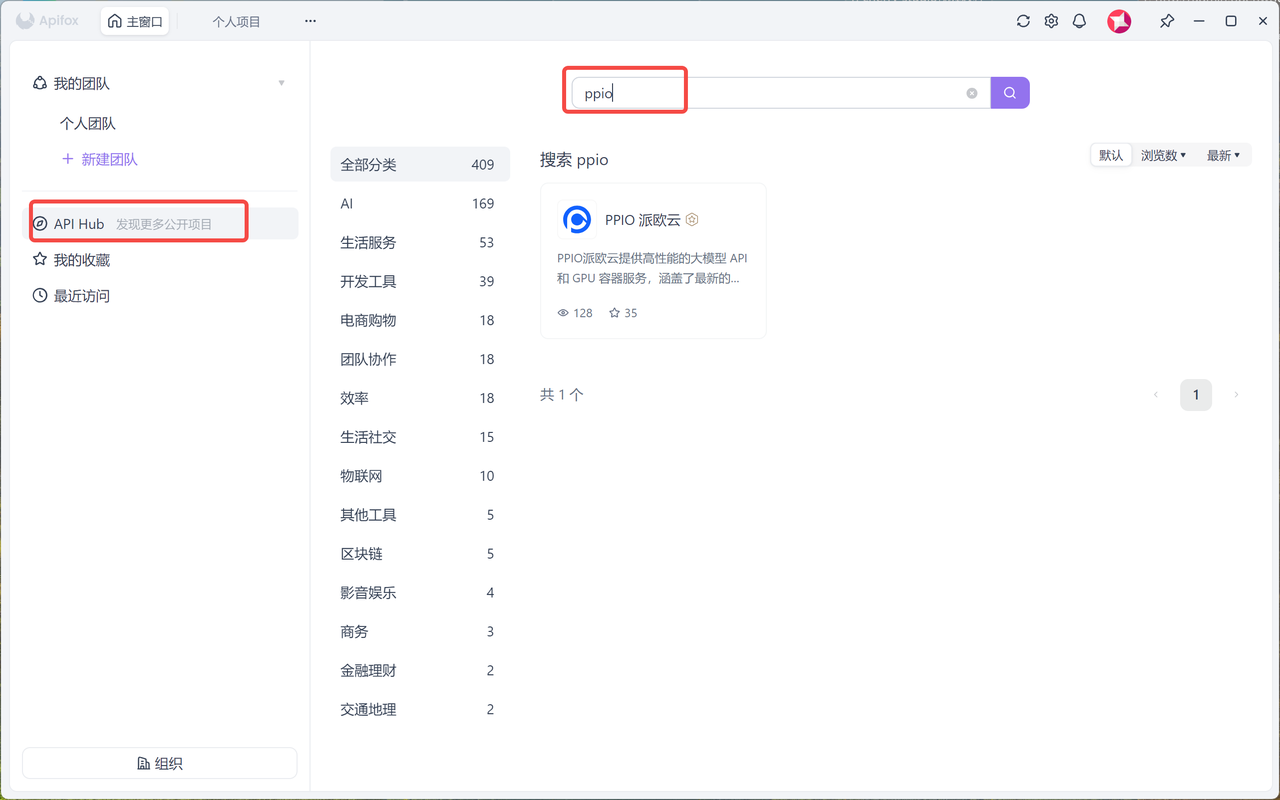Image resolution: width=1280 pixels, height=800 pixels.
Task: Click the PPIO 派欧云 title
Action: pyautogui.click(x=643, y=220)
